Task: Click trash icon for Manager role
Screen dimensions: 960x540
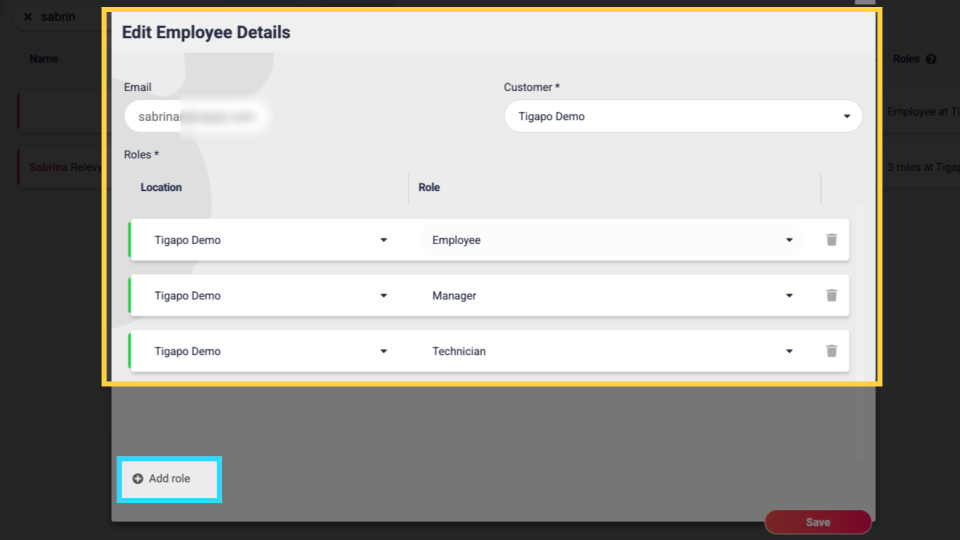Action: 831,296
